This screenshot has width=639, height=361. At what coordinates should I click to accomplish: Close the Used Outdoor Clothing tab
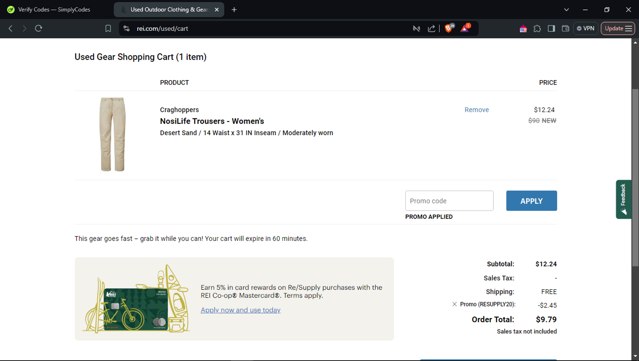click(x=217, y=9)
